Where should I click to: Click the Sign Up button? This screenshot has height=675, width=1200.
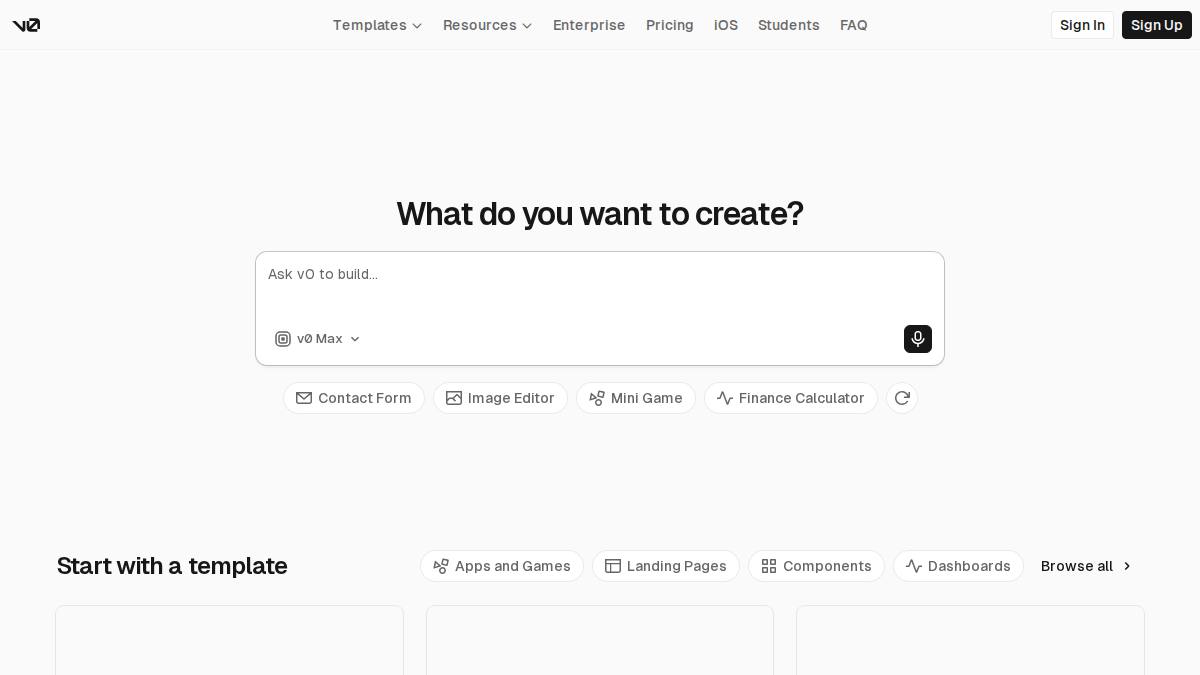tap(1157, 25)
